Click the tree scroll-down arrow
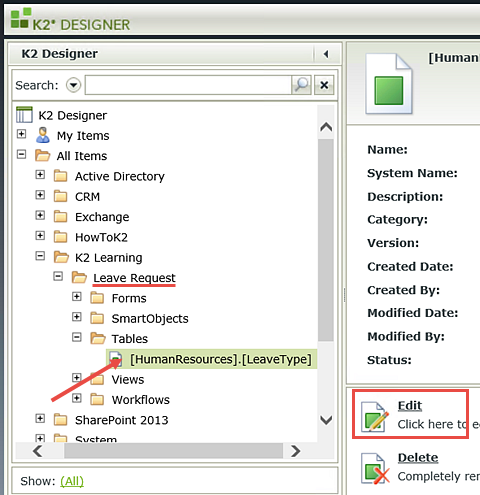 click(326, 420)
